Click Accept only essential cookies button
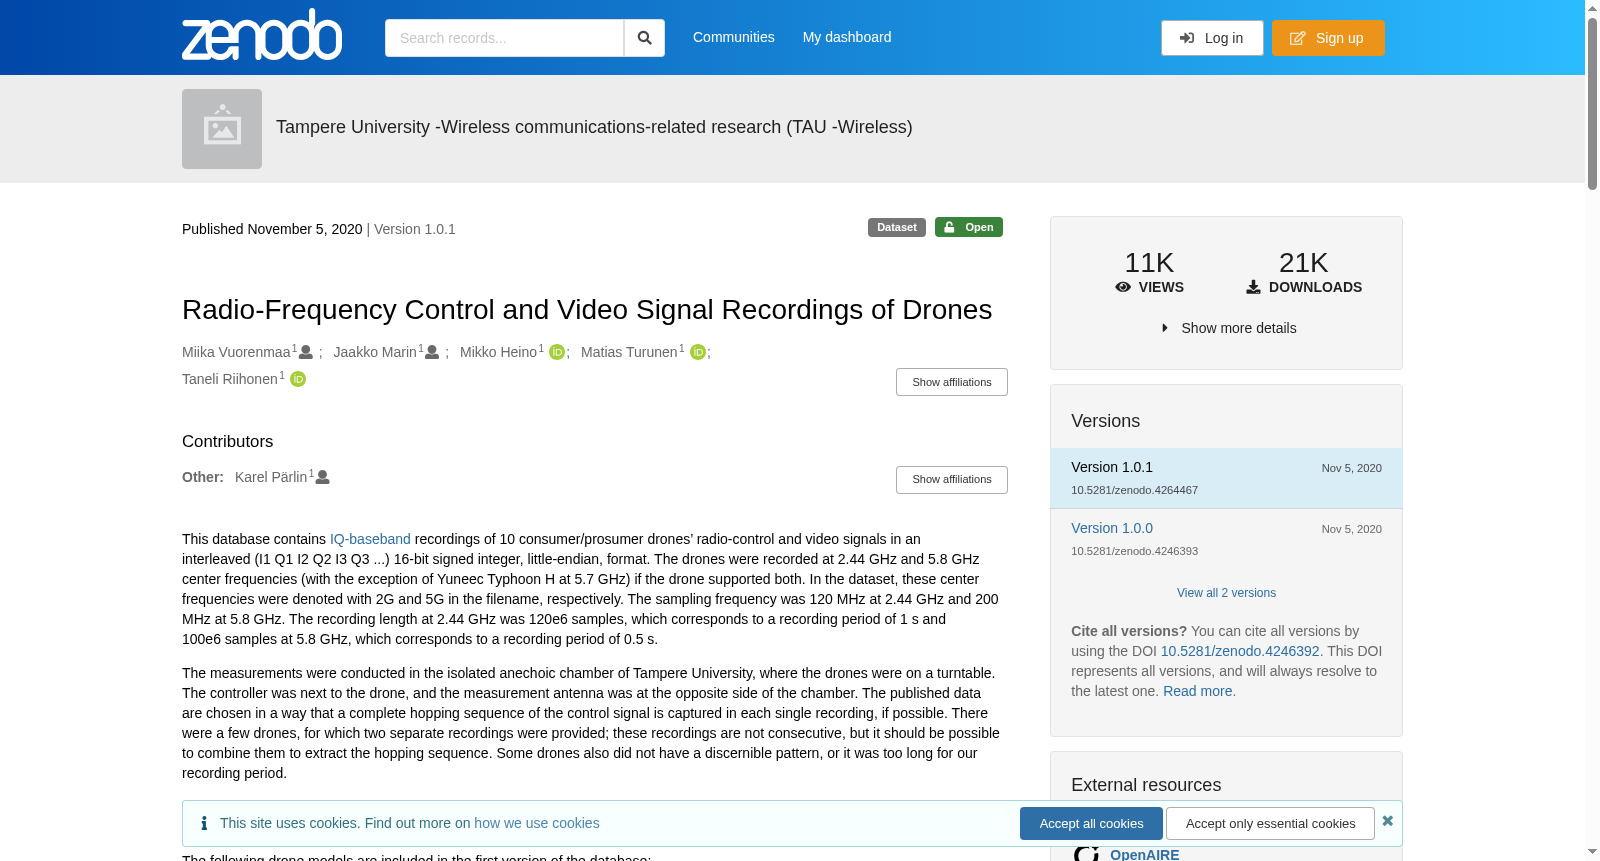The image size is (1600, 861). (1270, 824)
